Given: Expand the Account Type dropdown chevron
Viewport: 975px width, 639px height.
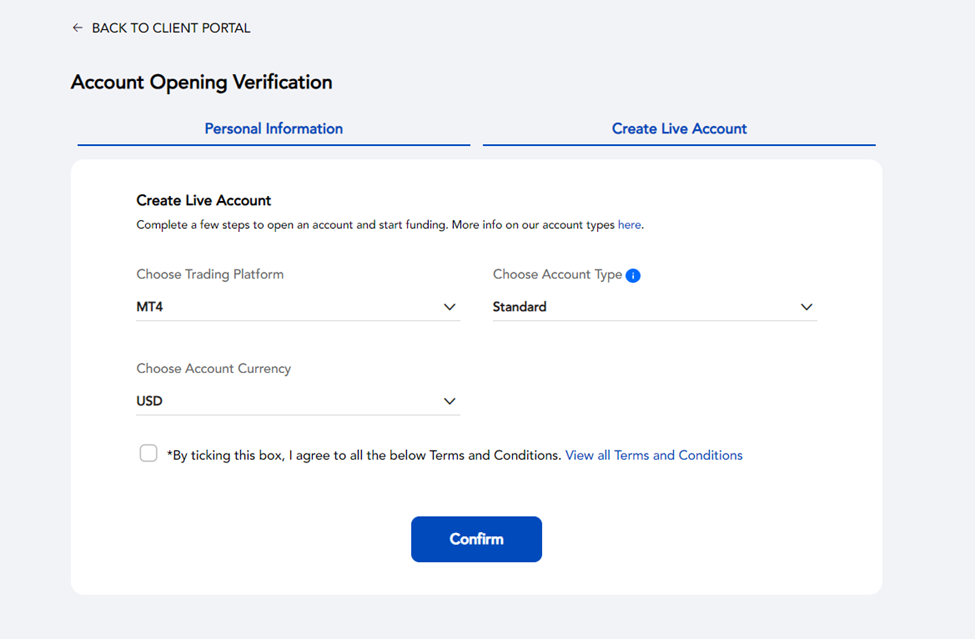Looking at the screenshot, I should 806,307.
